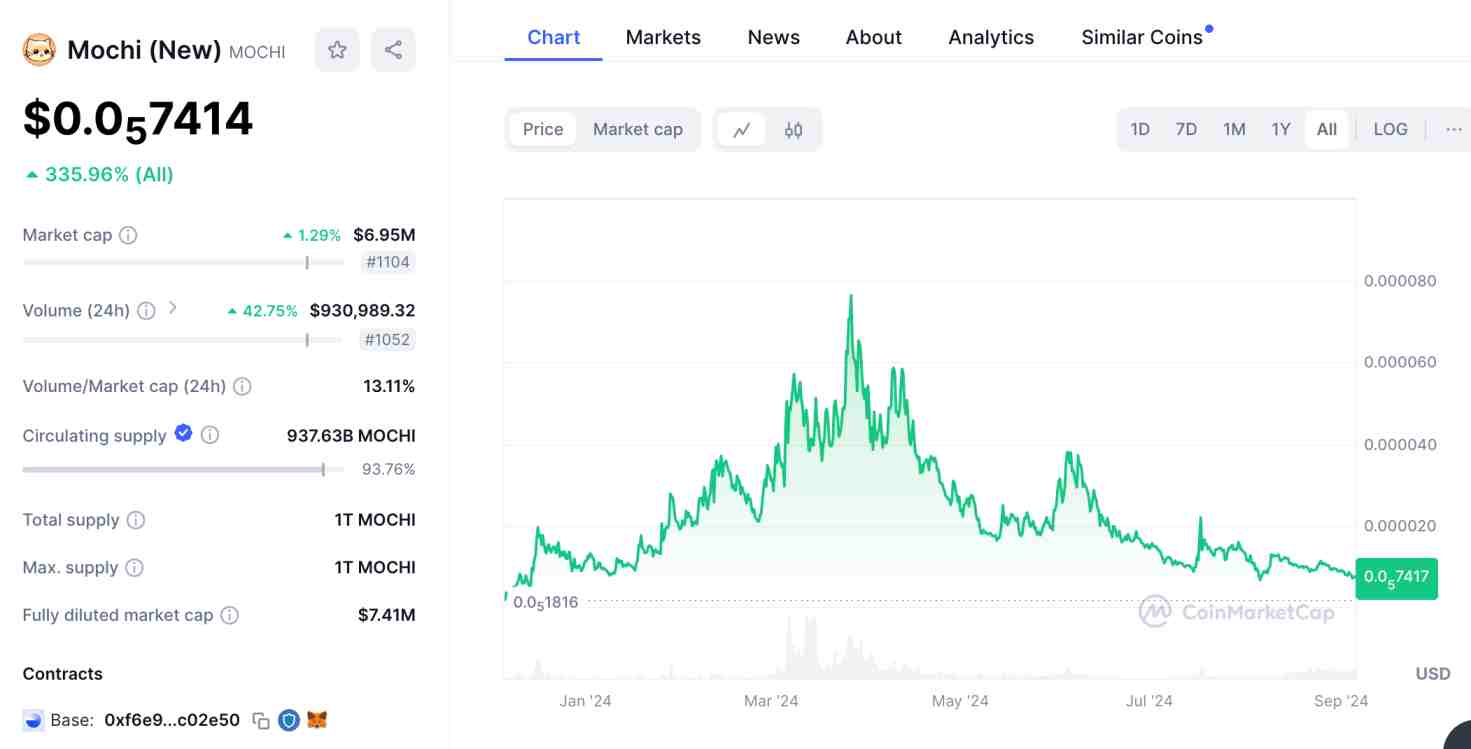
Task: Open Fully diluted market cap info icon
Action: 229,616
